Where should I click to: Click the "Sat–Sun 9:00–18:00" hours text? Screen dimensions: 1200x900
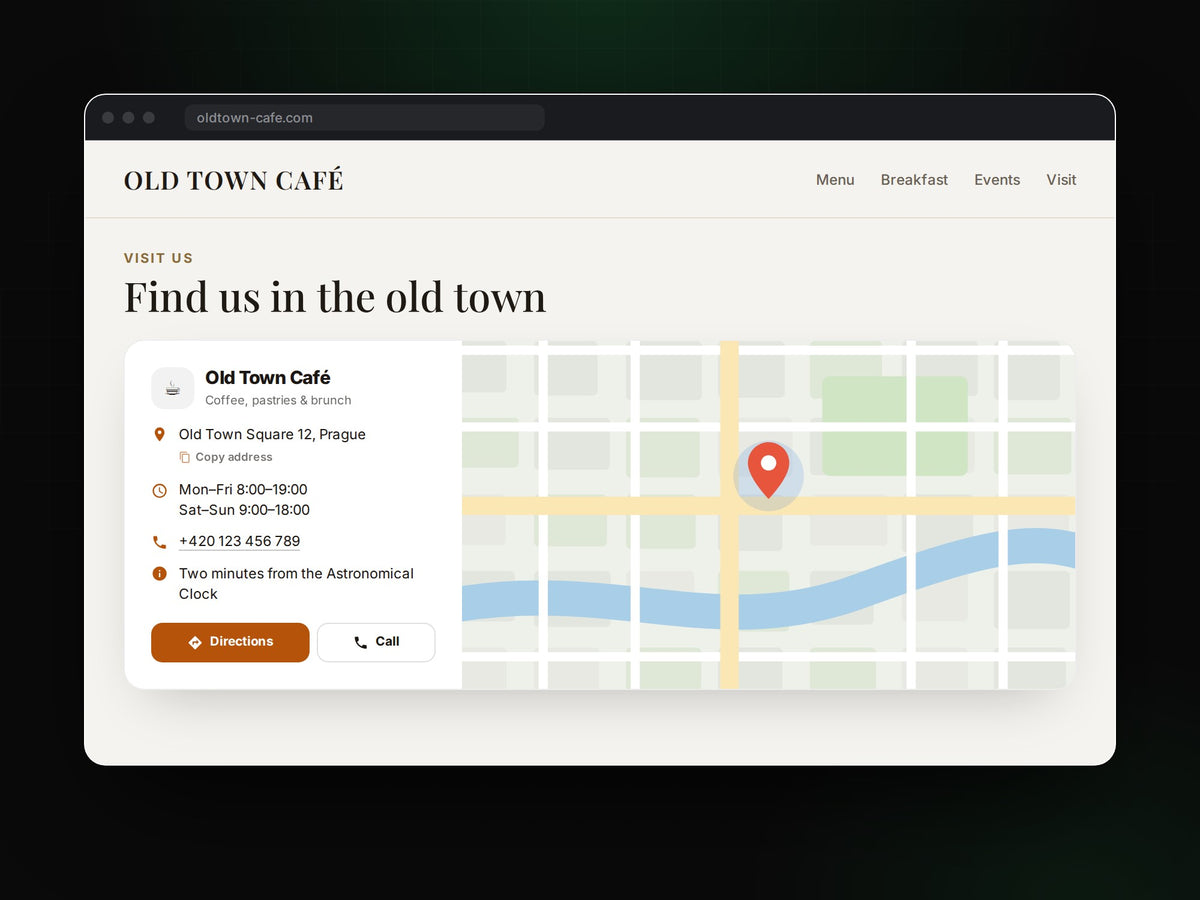click(x=244, y=510)
